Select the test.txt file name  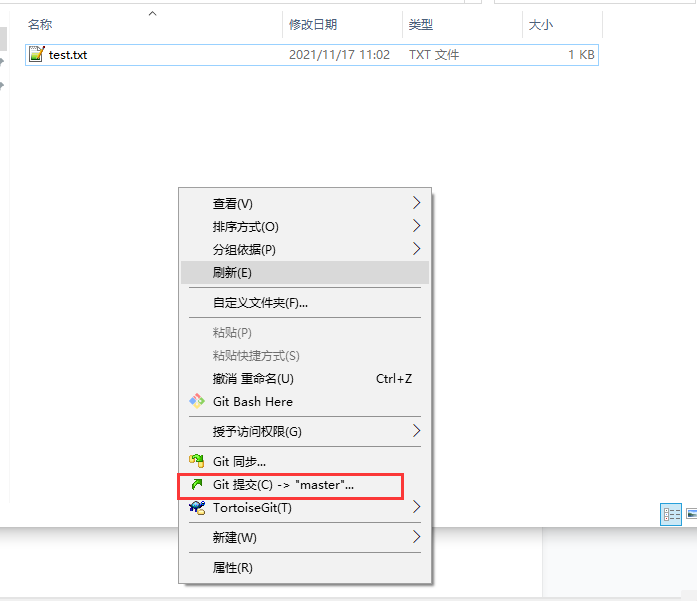tap(68, 55)
